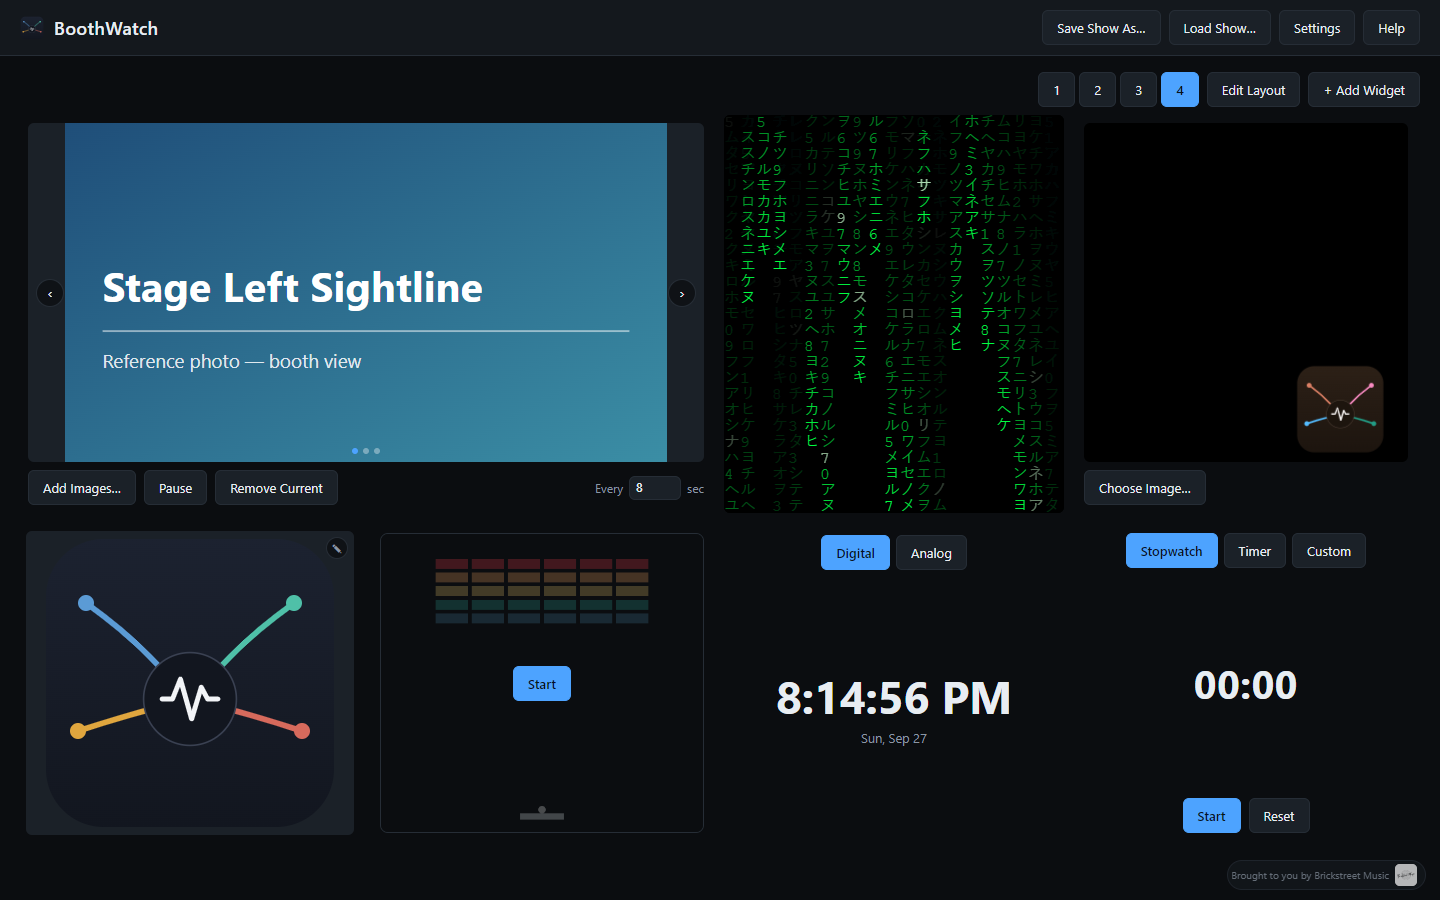
Task: Open the Save Show As dialog
Action: 1101,28
